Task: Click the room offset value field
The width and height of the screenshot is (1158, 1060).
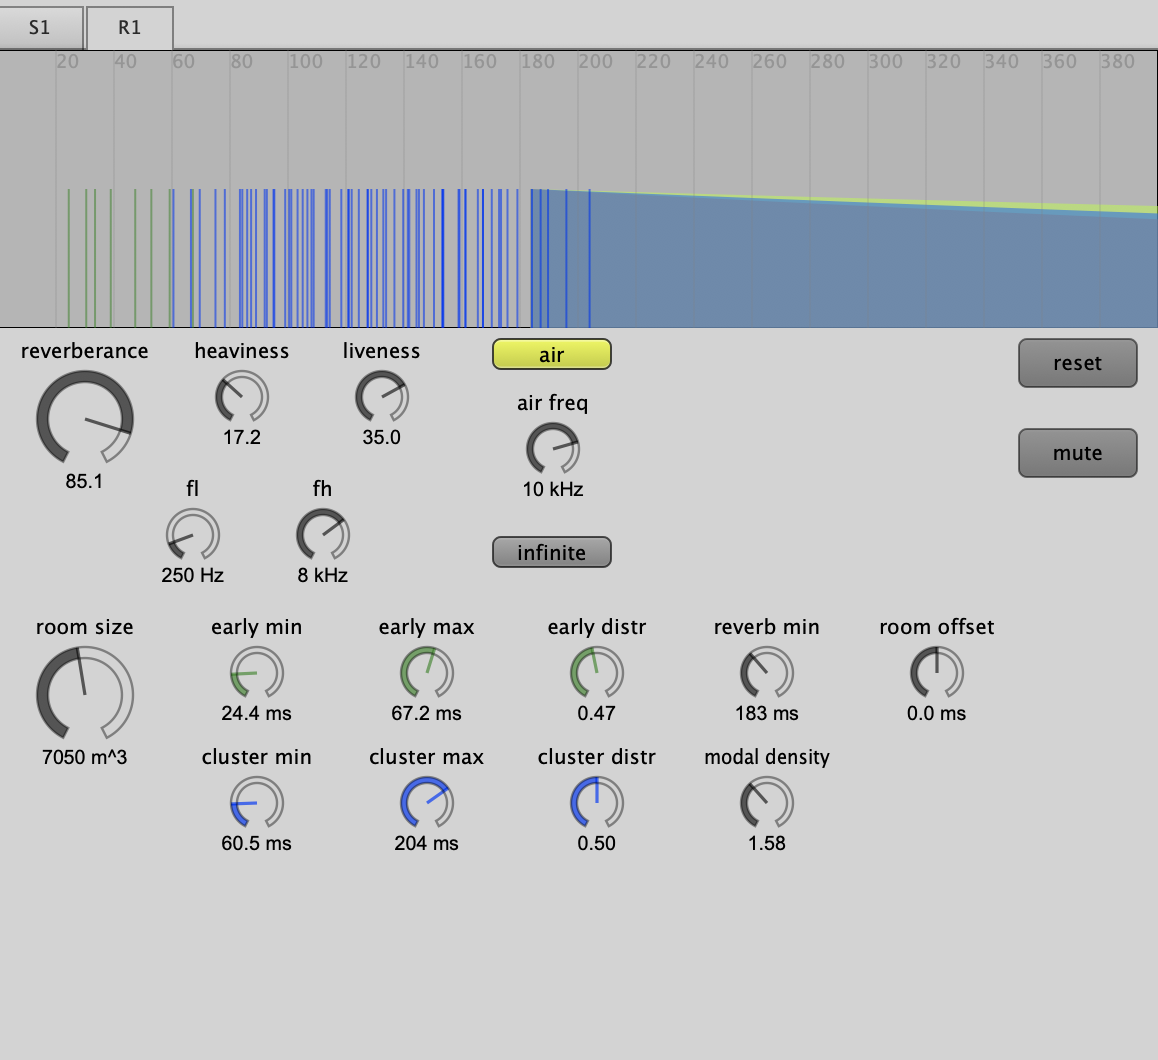Action: pos(937,714)
